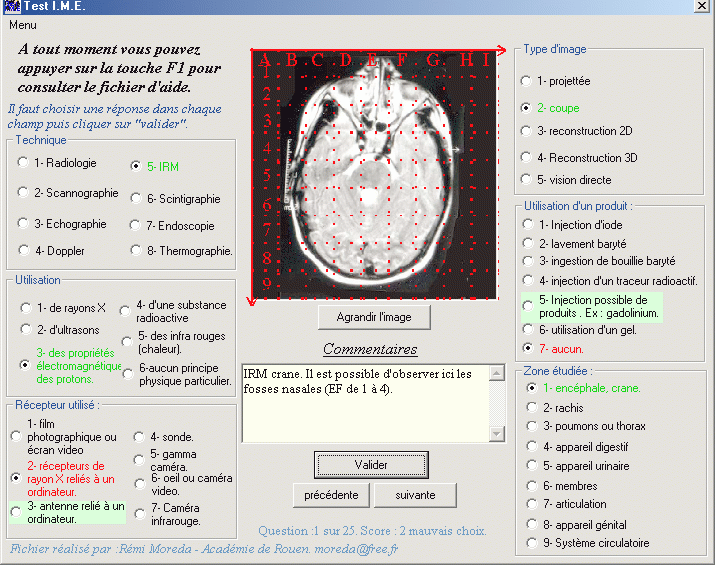This screenshot has height=565, width=715.
Task: Go to next question with suivante
Action: coord(415,495)
